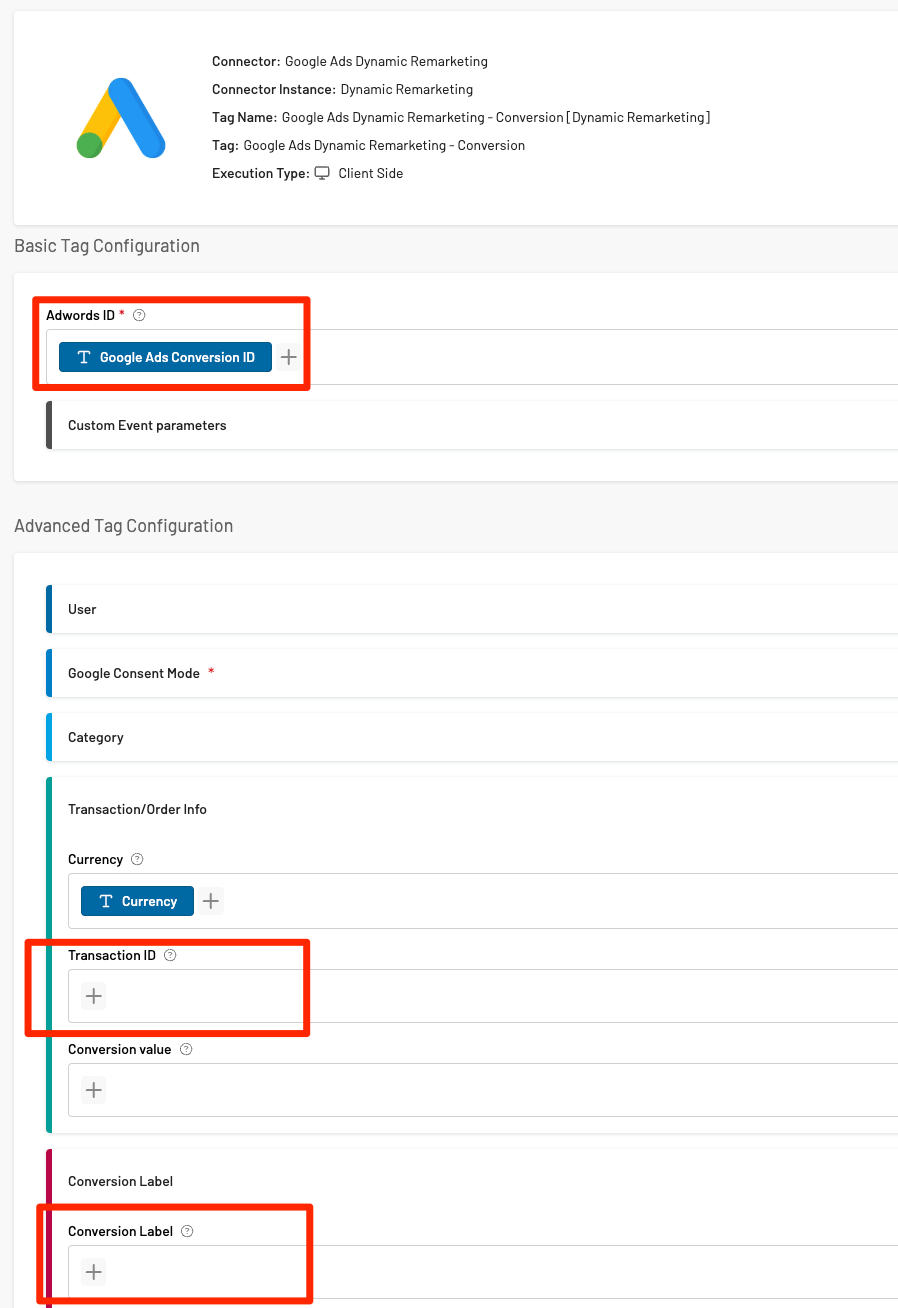Click the Google Ads logo image
This screenshot has width=898, height=1308.
pyautogui.click(x=121, y=118)
